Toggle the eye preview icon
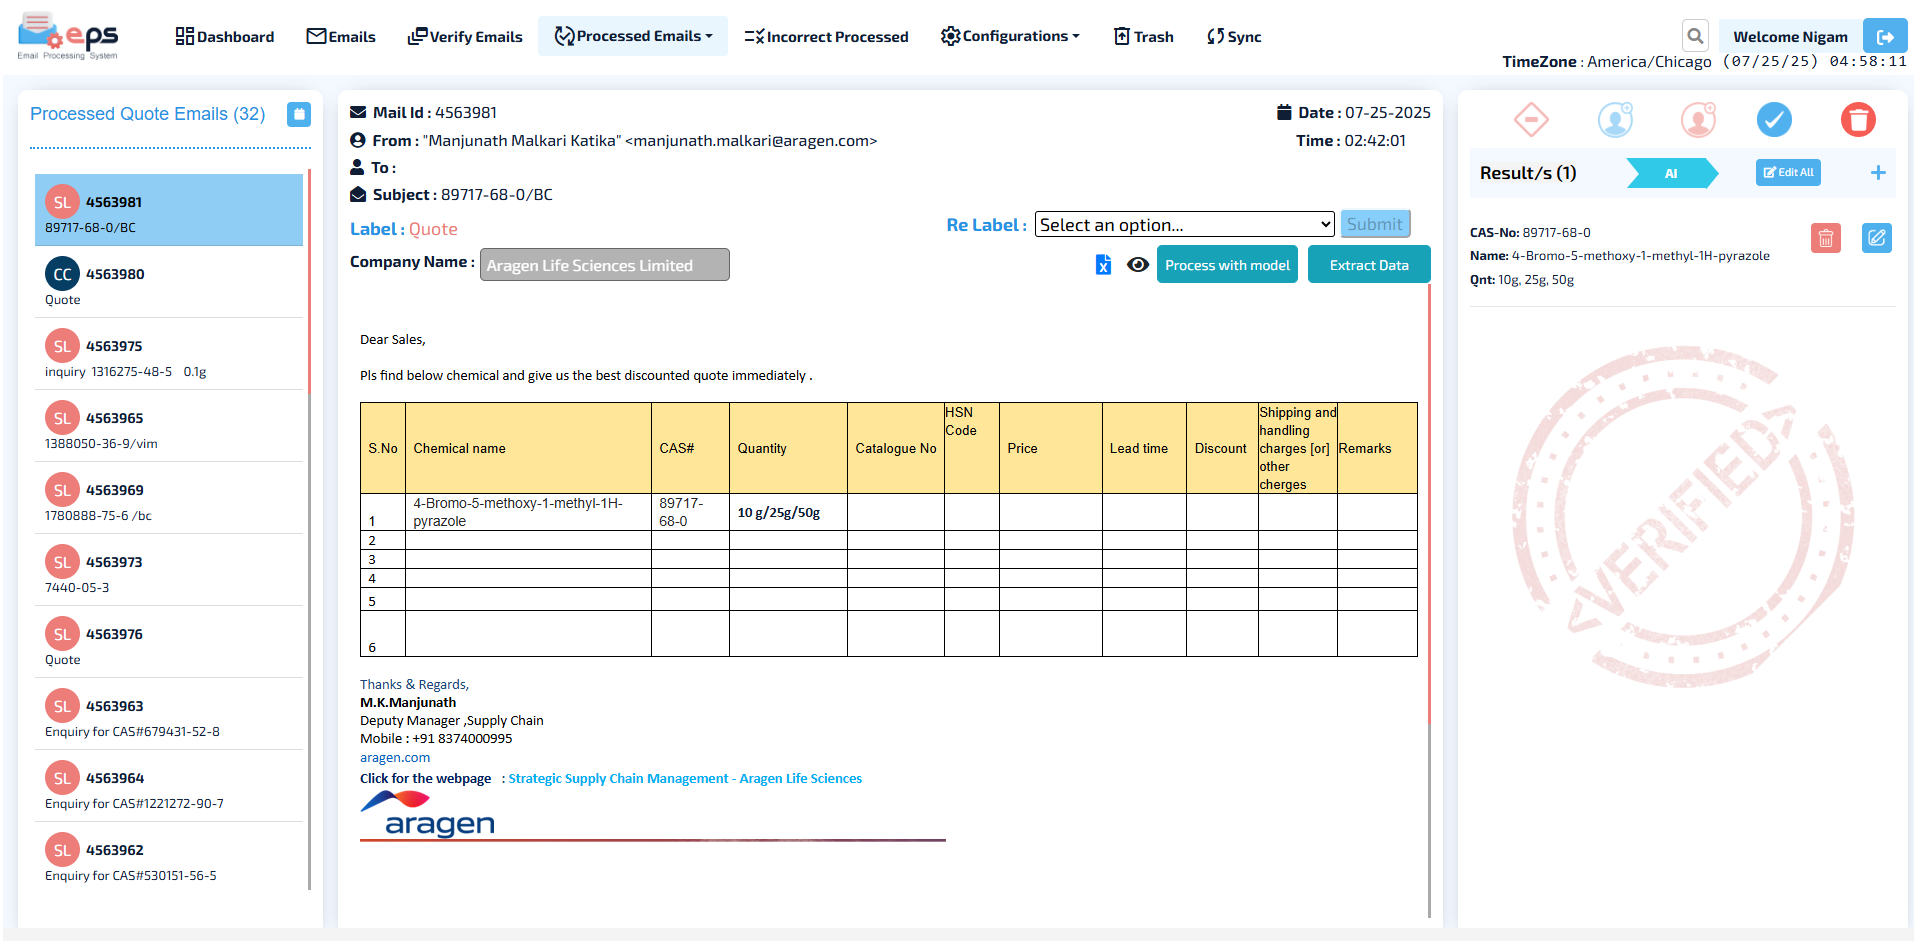Viewport: 1917px width, 941px height. pyautogui.click(x=1137, y=265)
